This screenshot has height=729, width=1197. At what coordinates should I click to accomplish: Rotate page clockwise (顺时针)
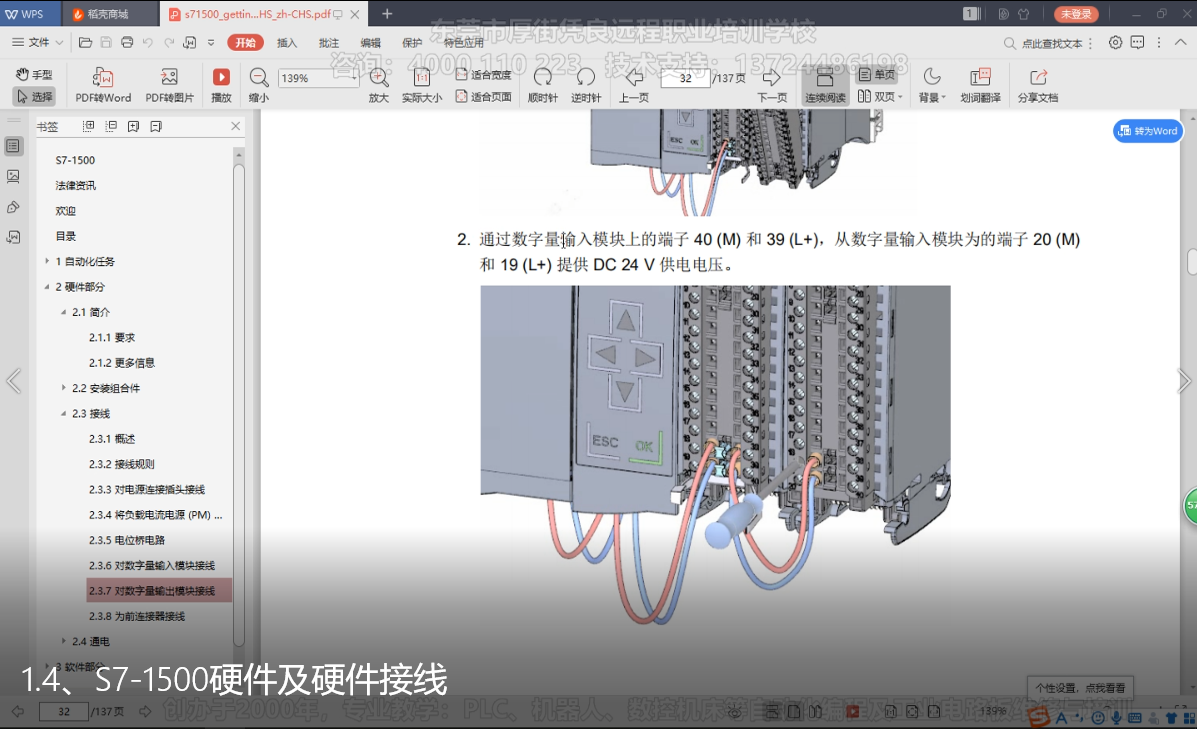point(543,85)
